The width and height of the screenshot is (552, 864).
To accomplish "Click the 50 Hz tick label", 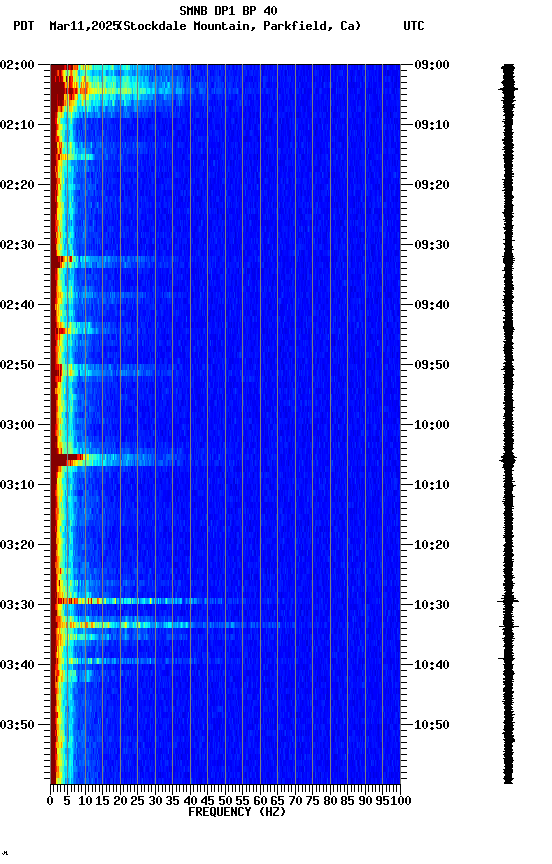I will click(225, 801).
